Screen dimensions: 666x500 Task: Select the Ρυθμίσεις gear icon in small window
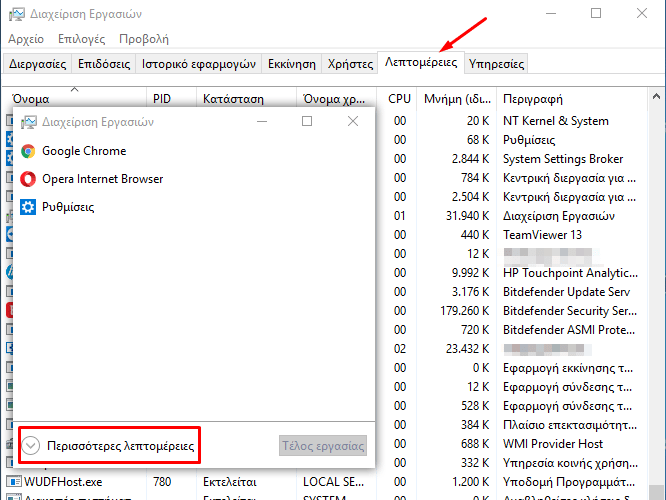click(x=28, y=207)
